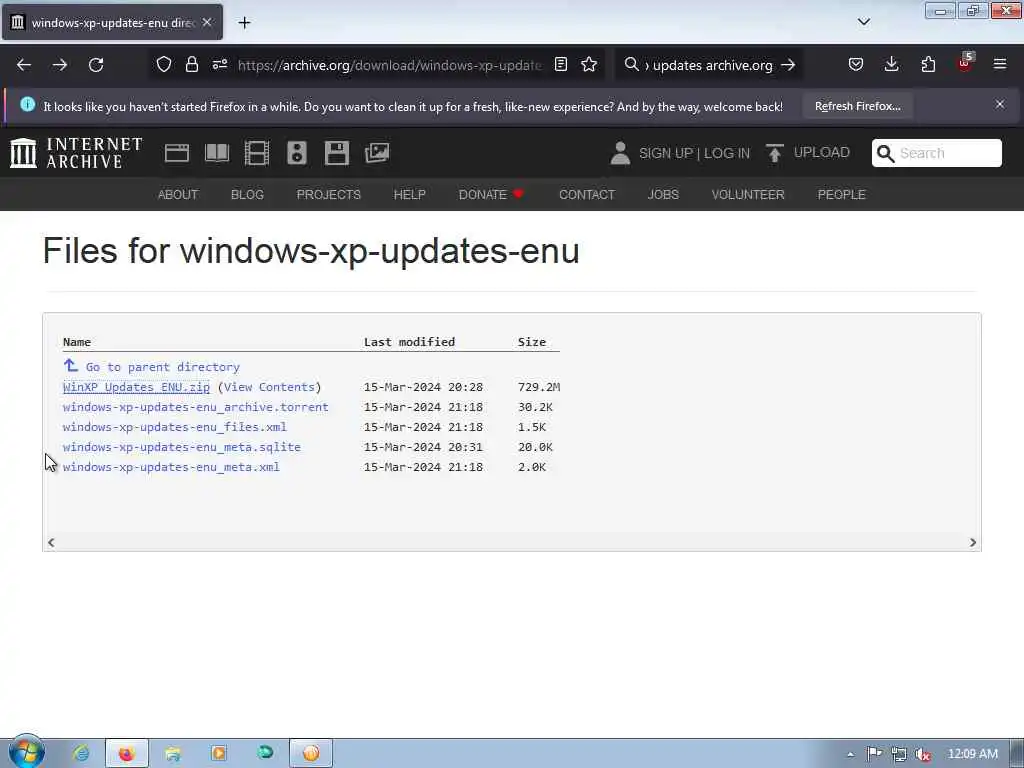Open LOG IN link
This screenshot has height=768, width=1024.
pyautogui.click(x=727, y=153)
